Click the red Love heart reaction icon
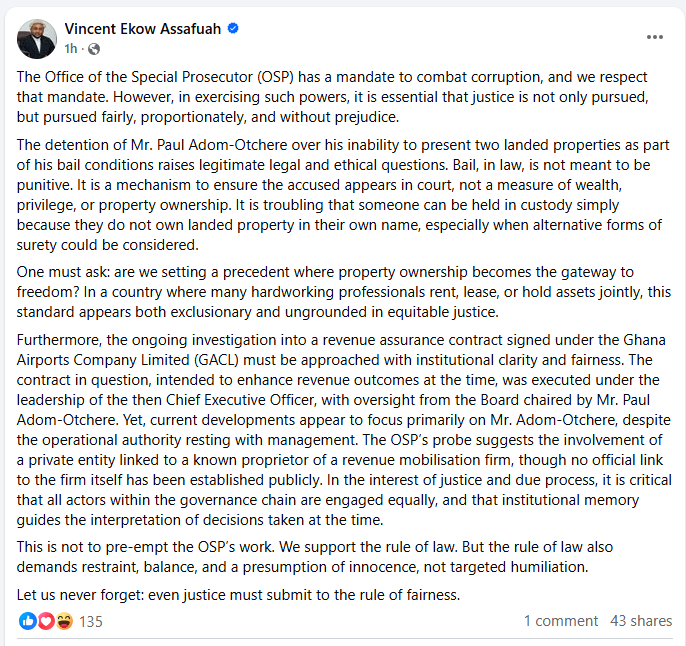The image size is (686, 646). 46,621
